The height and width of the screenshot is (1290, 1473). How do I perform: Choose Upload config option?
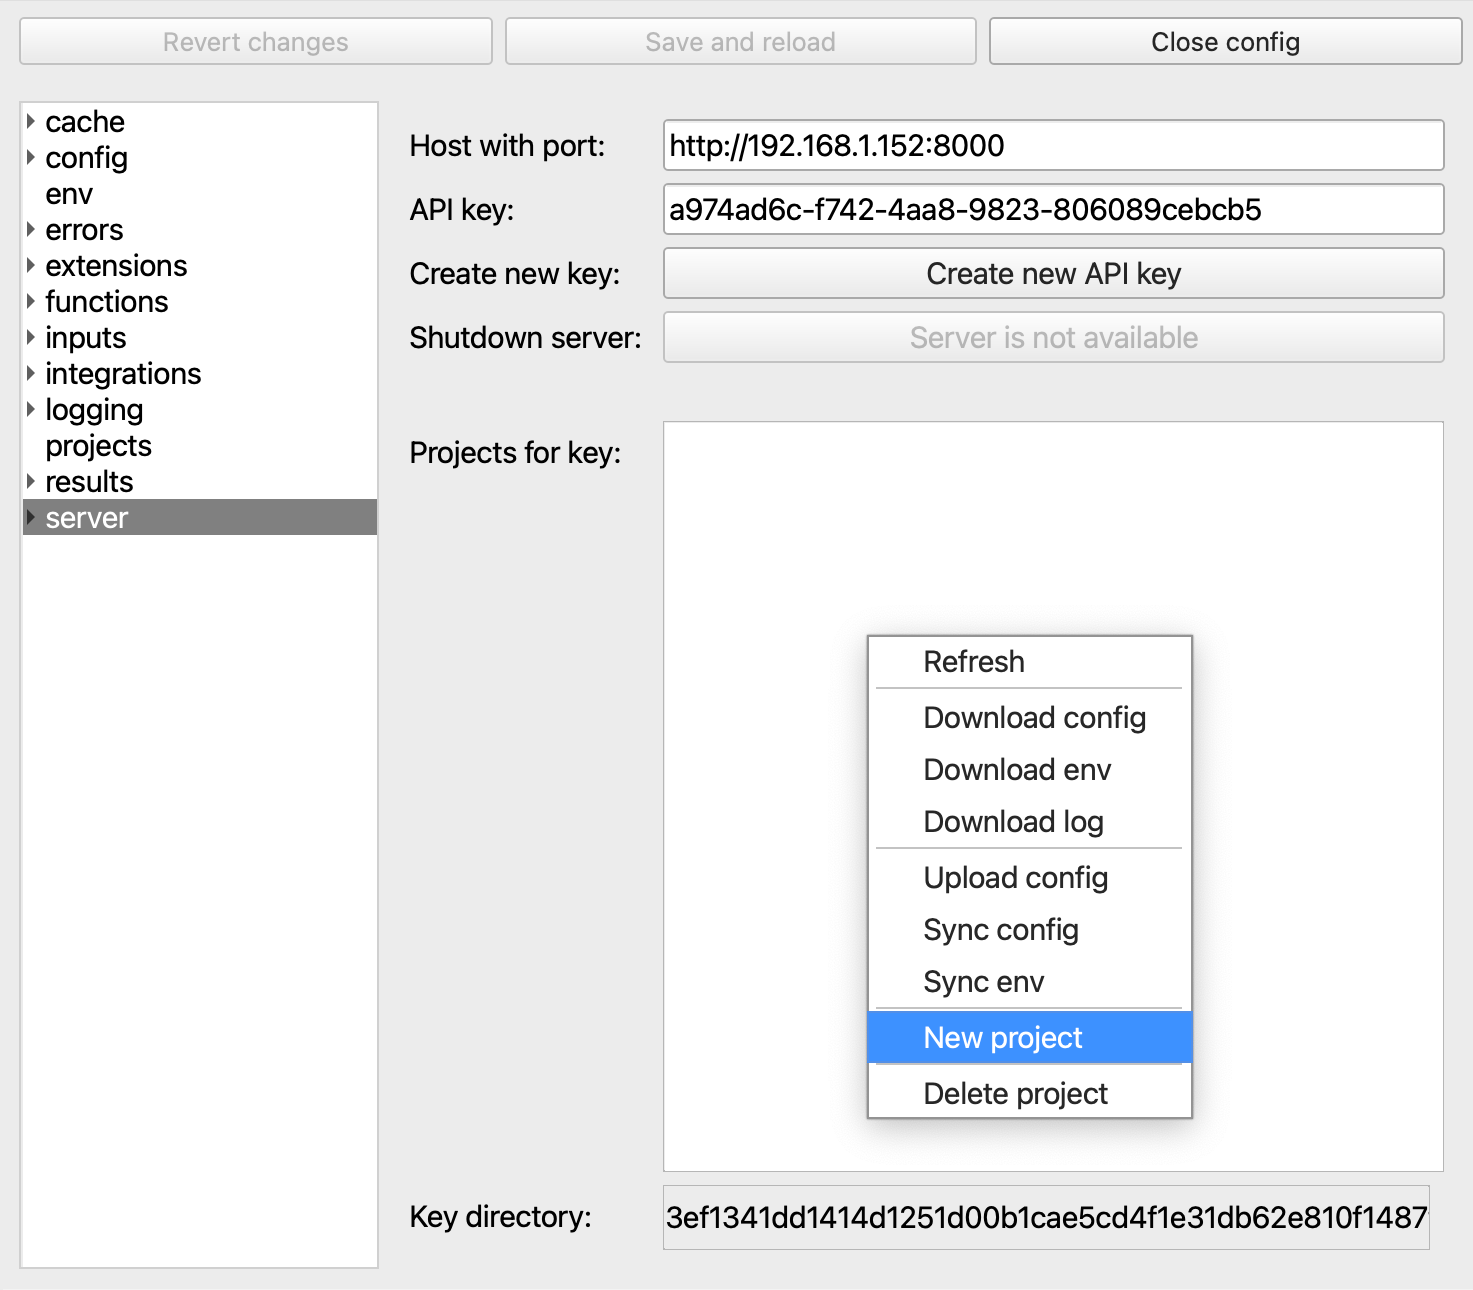tap(1015, 878)
